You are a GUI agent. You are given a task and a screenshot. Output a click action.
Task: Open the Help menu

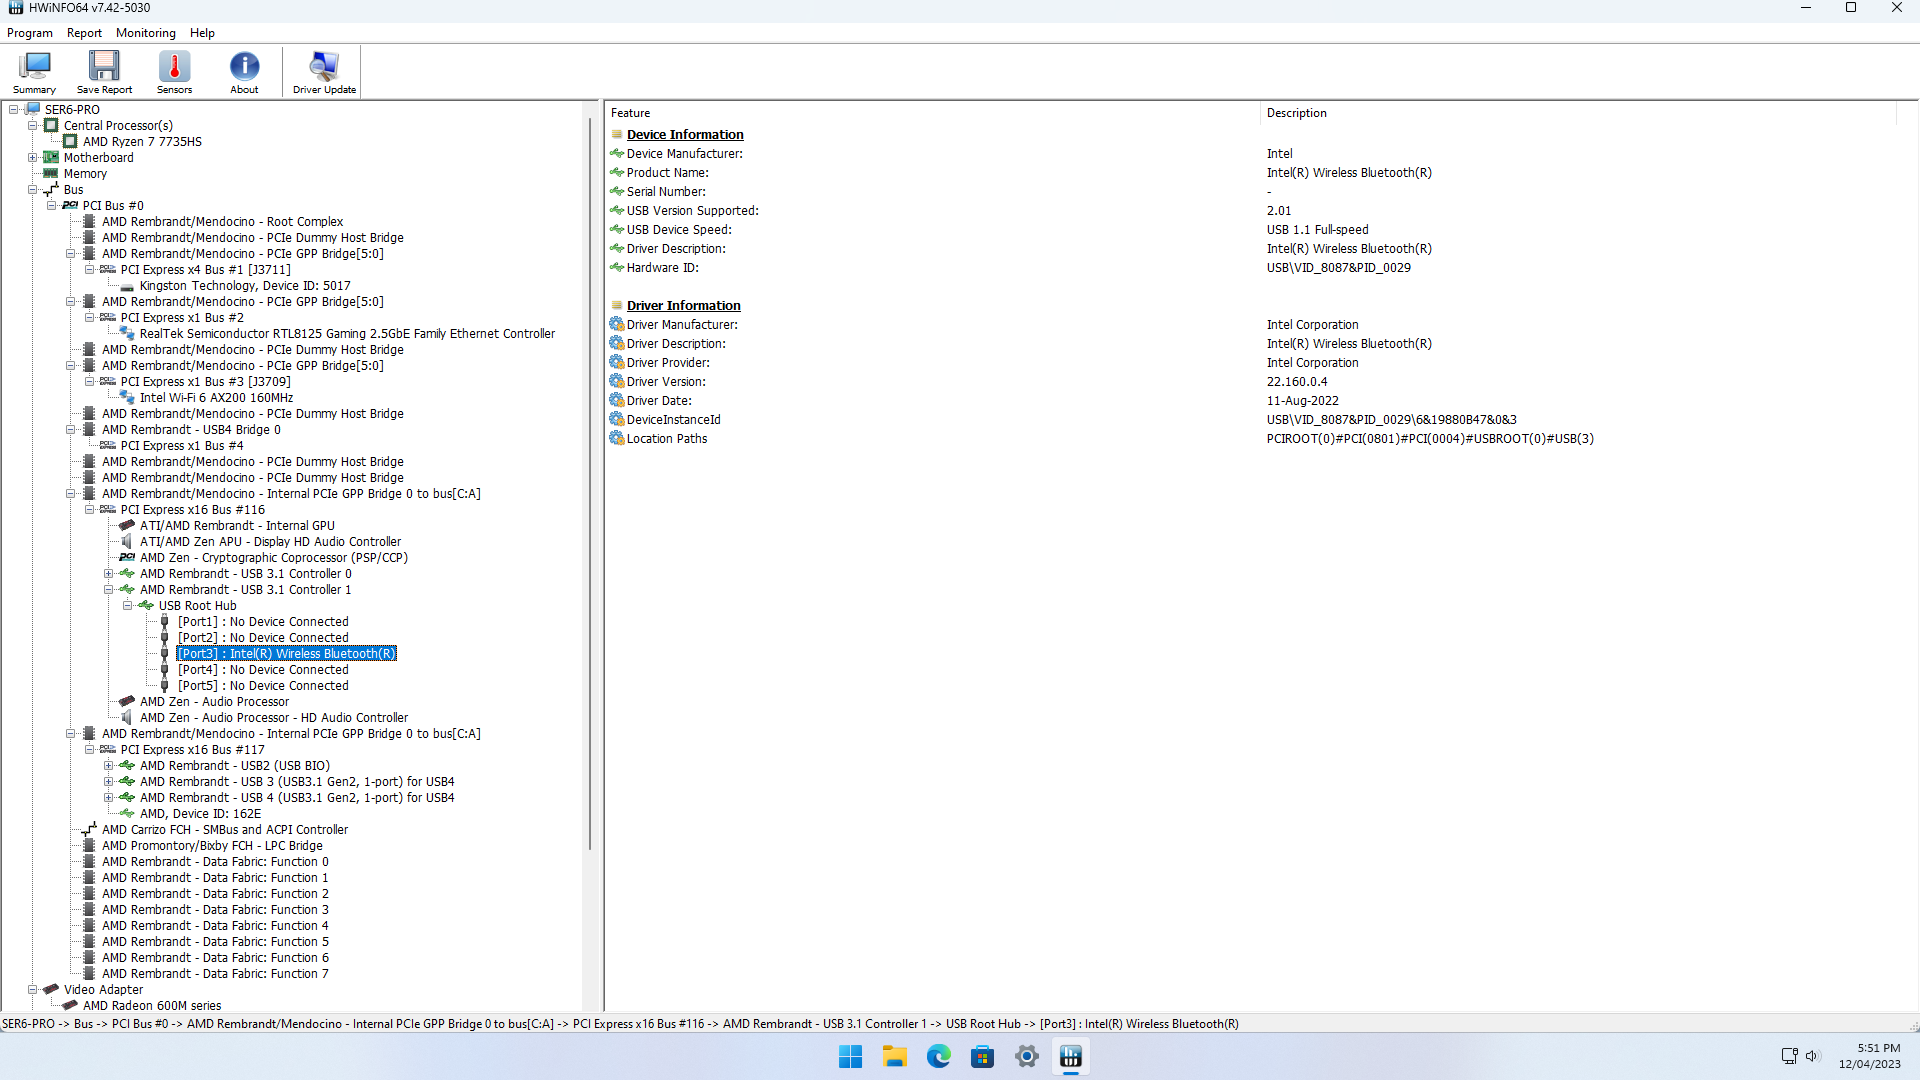tap(203, 33)
